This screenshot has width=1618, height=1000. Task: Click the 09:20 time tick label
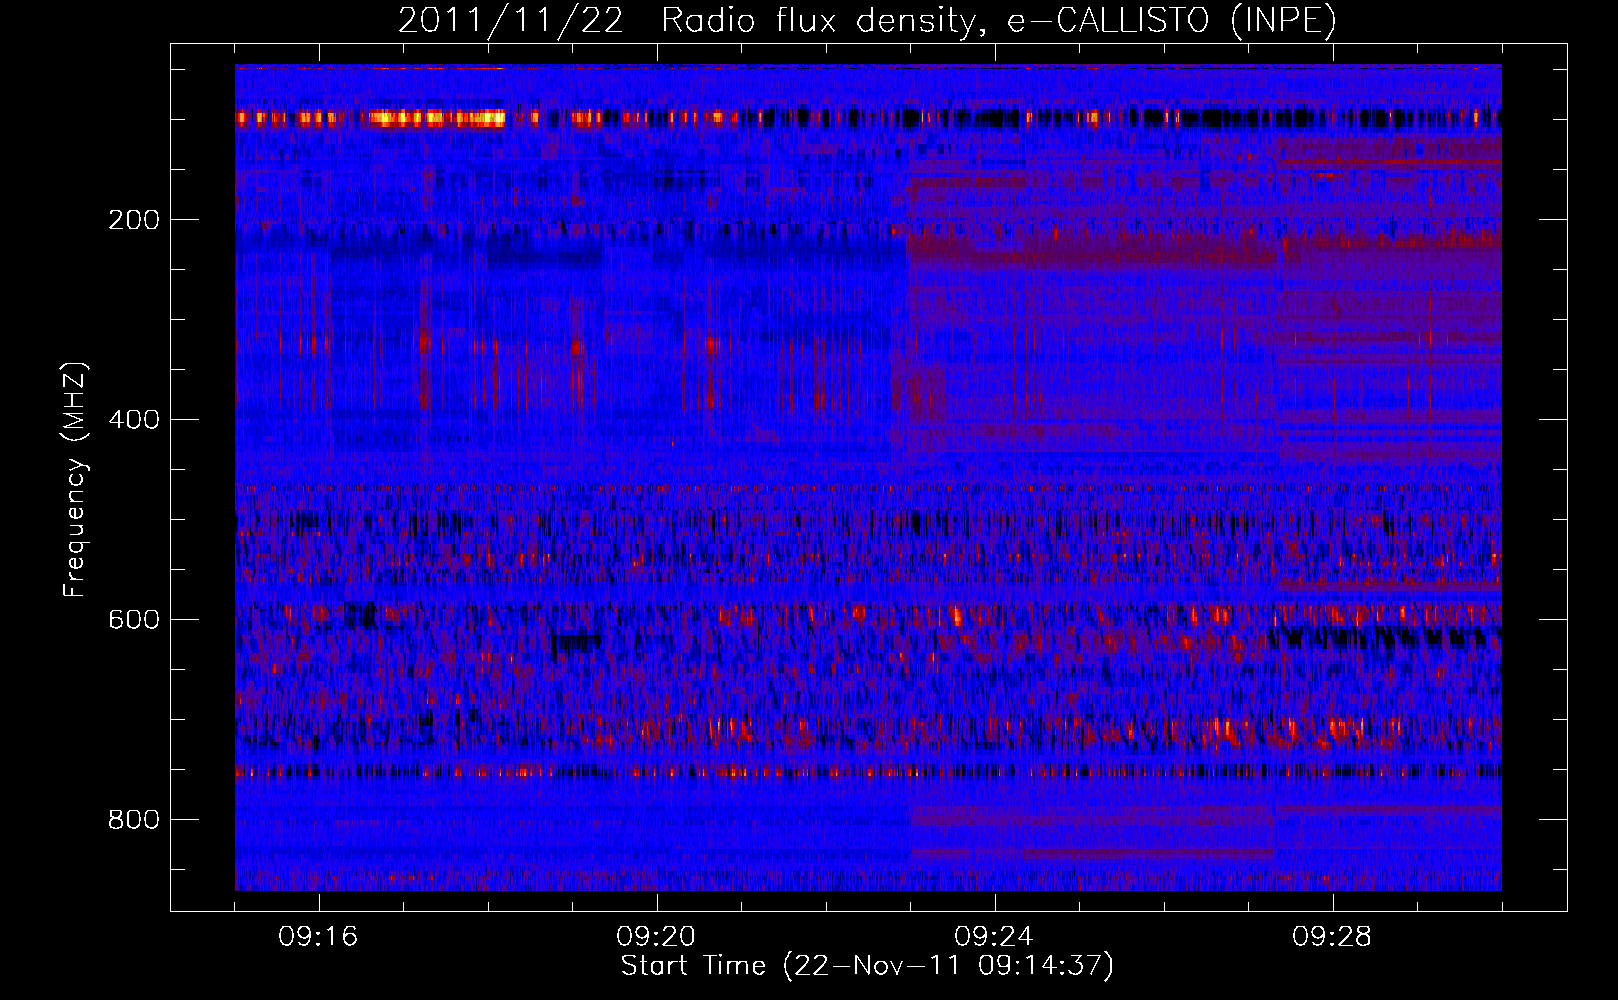tap(656, 937)
